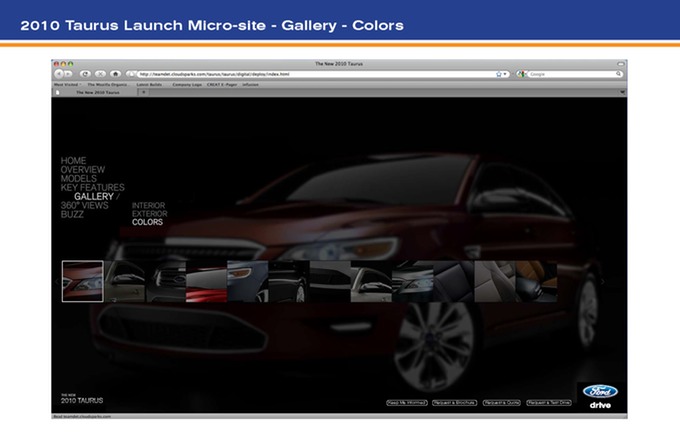Open a new tab with the plus button
The image size is (680, 439).
click(144, 92)
